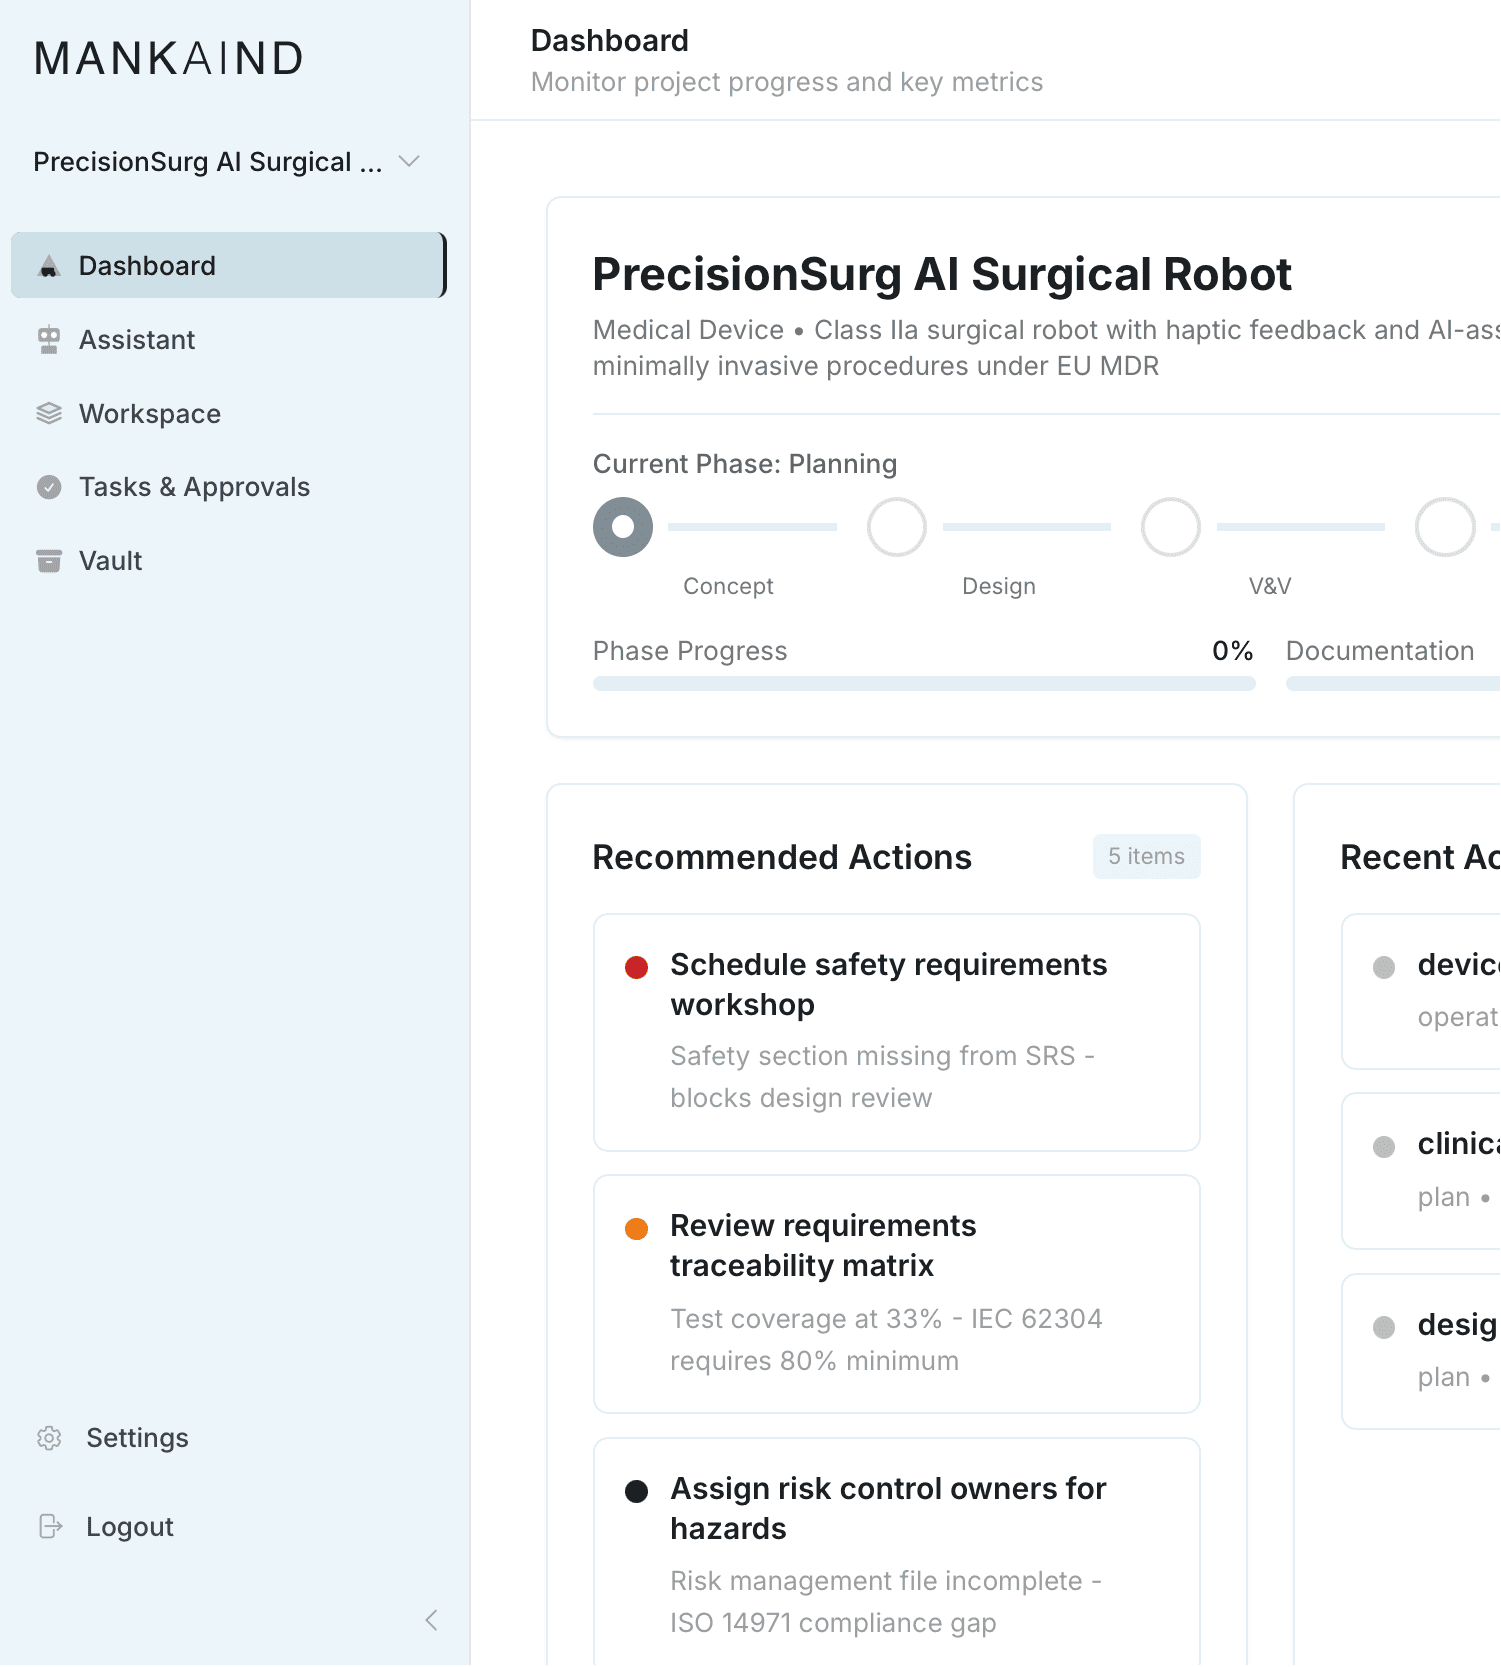Click the Logout arrow icon

coord(50,1526)
